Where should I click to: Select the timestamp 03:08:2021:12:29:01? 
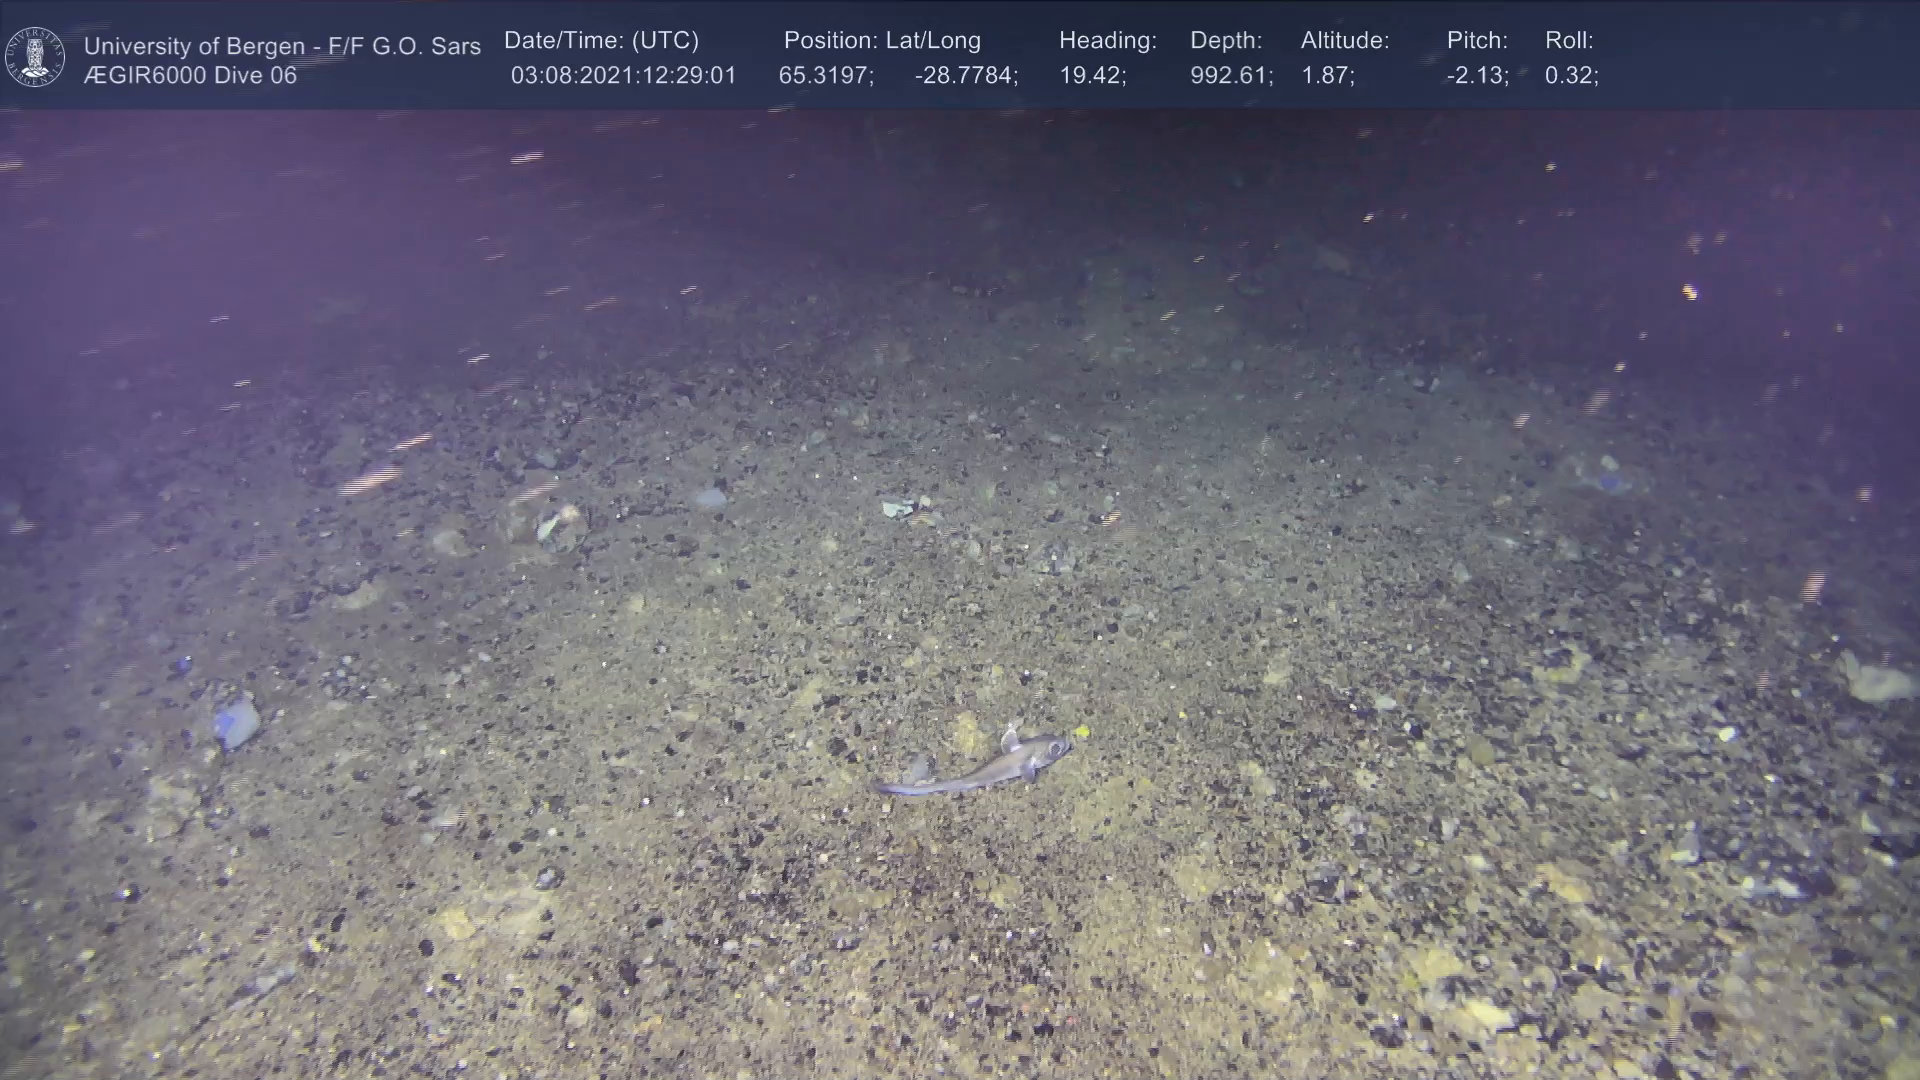[623, 76]
